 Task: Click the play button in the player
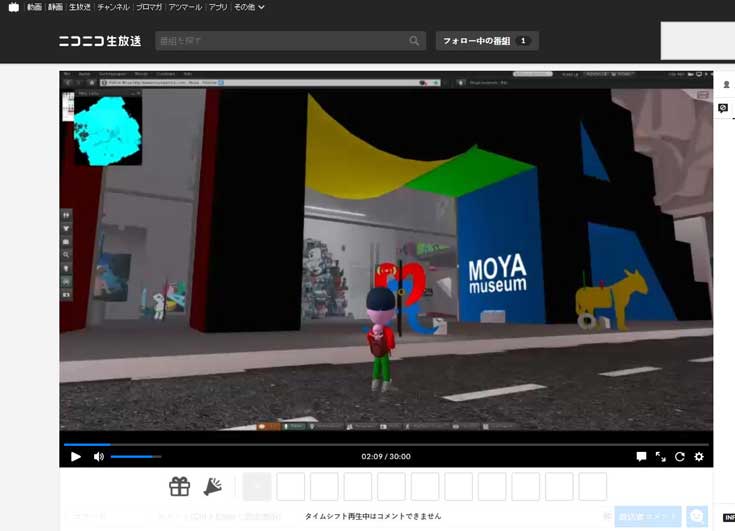[x=76, y=457]
